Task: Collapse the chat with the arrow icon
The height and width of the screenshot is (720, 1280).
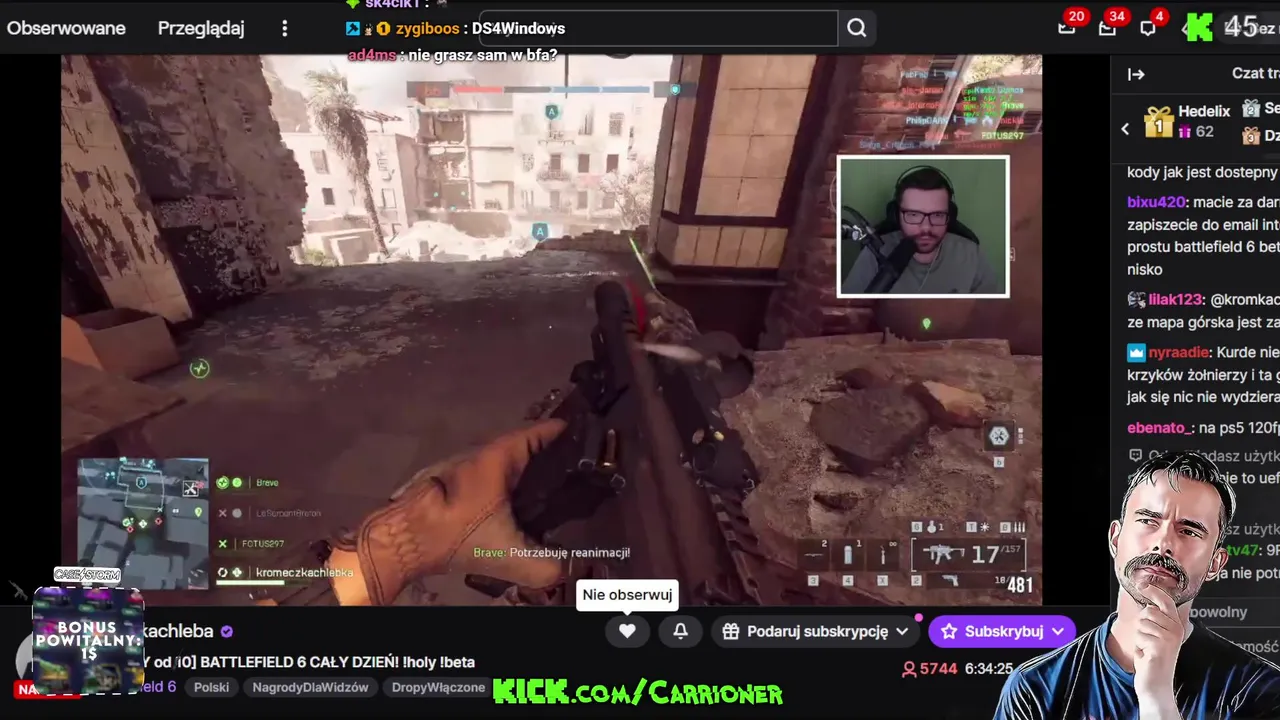Action: point(1136,74)
